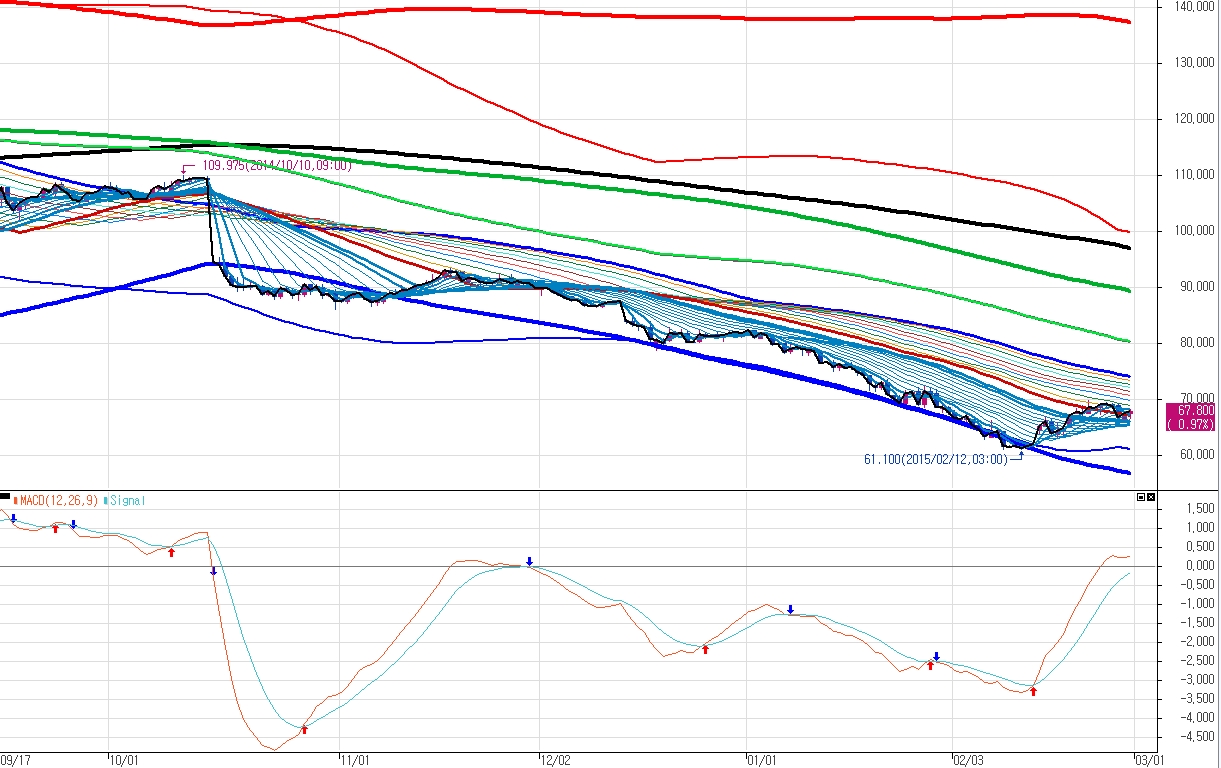Click the magenta 67,800 current price tag
1221x768 pixels.
pos(1189,417)
